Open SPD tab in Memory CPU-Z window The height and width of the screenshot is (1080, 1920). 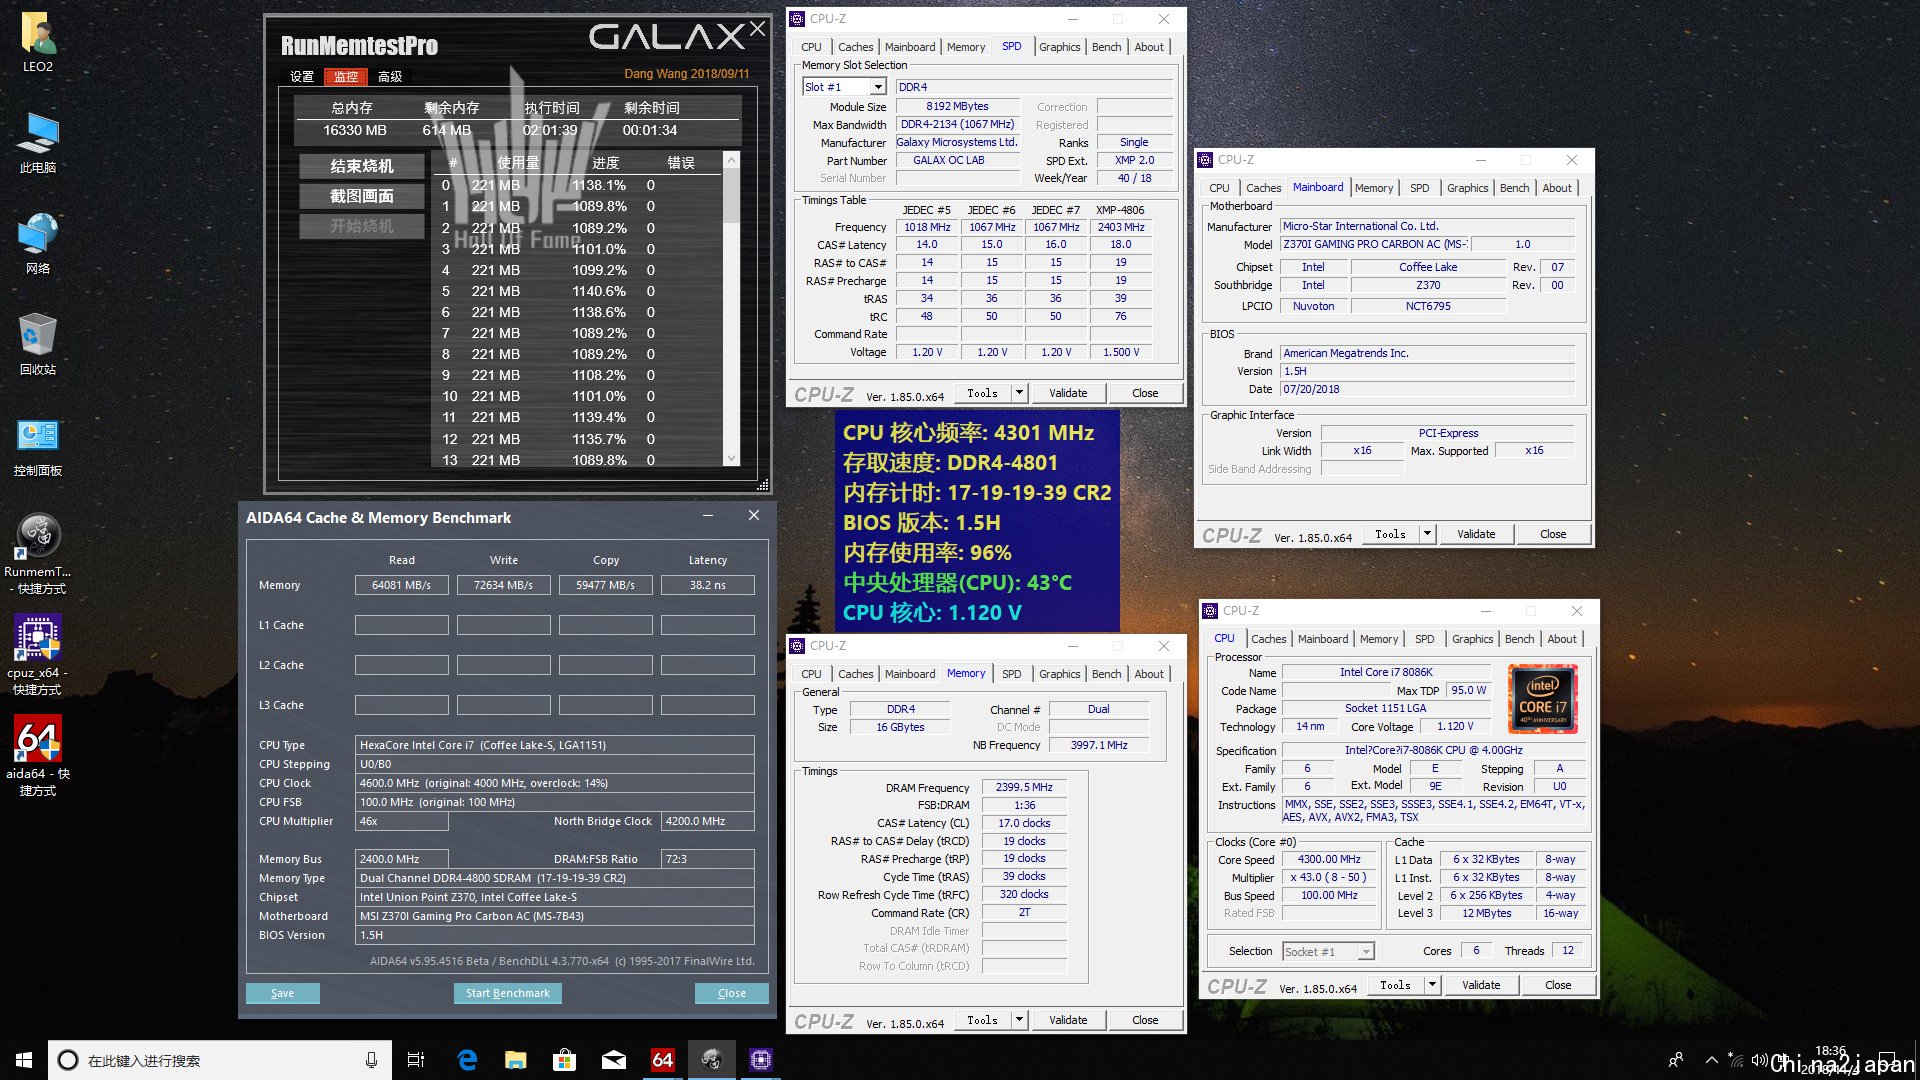tap(1011, 674)
